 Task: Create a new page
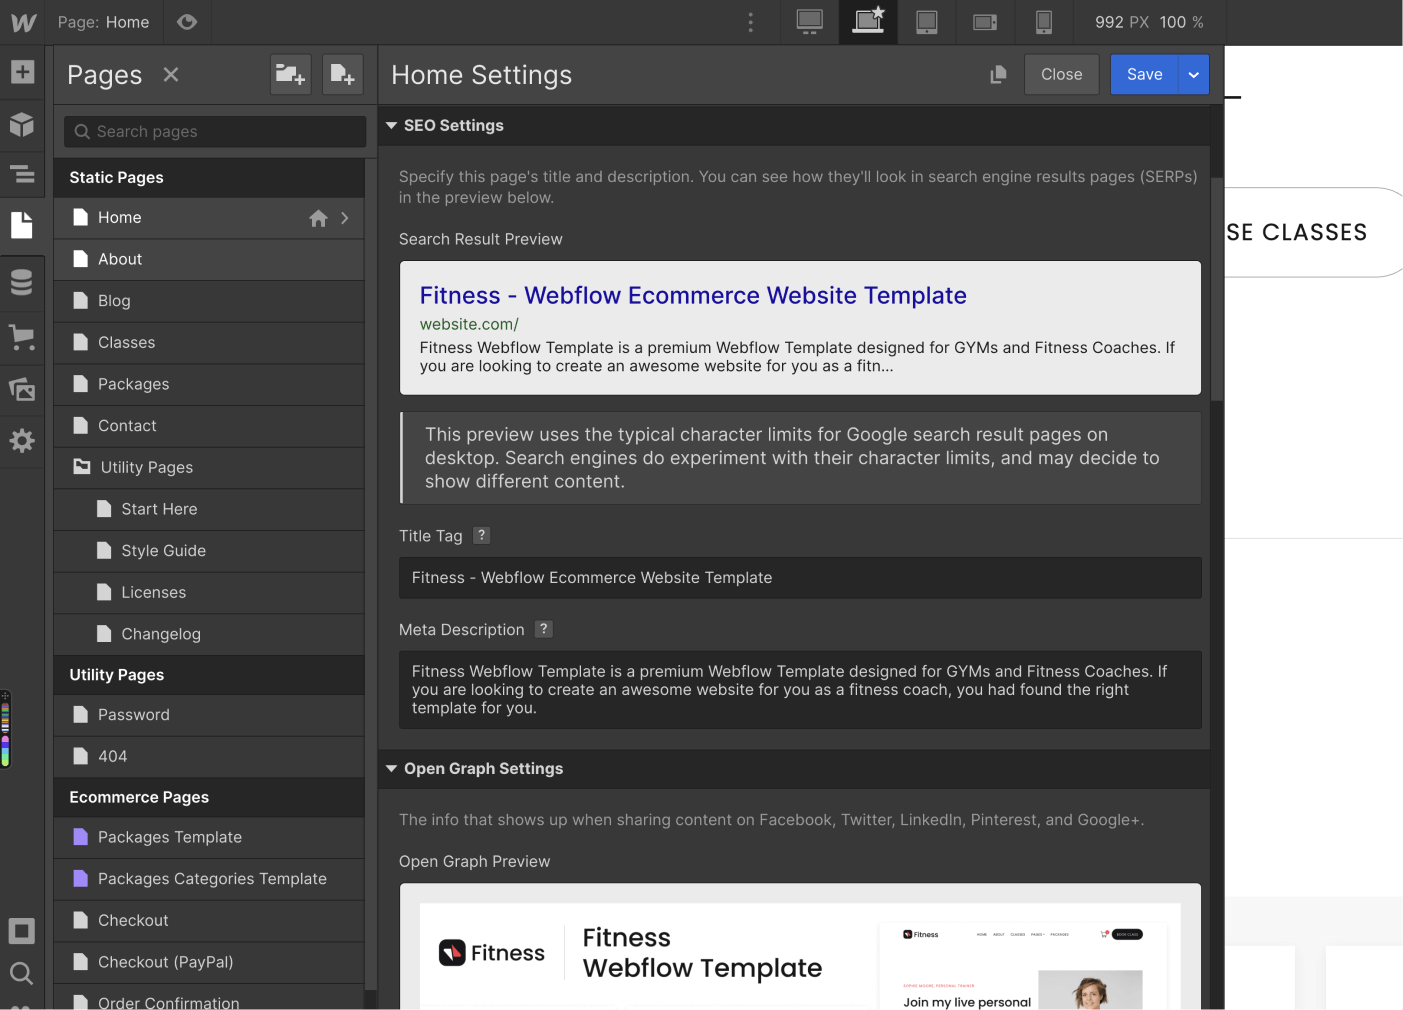coord(342,74)
